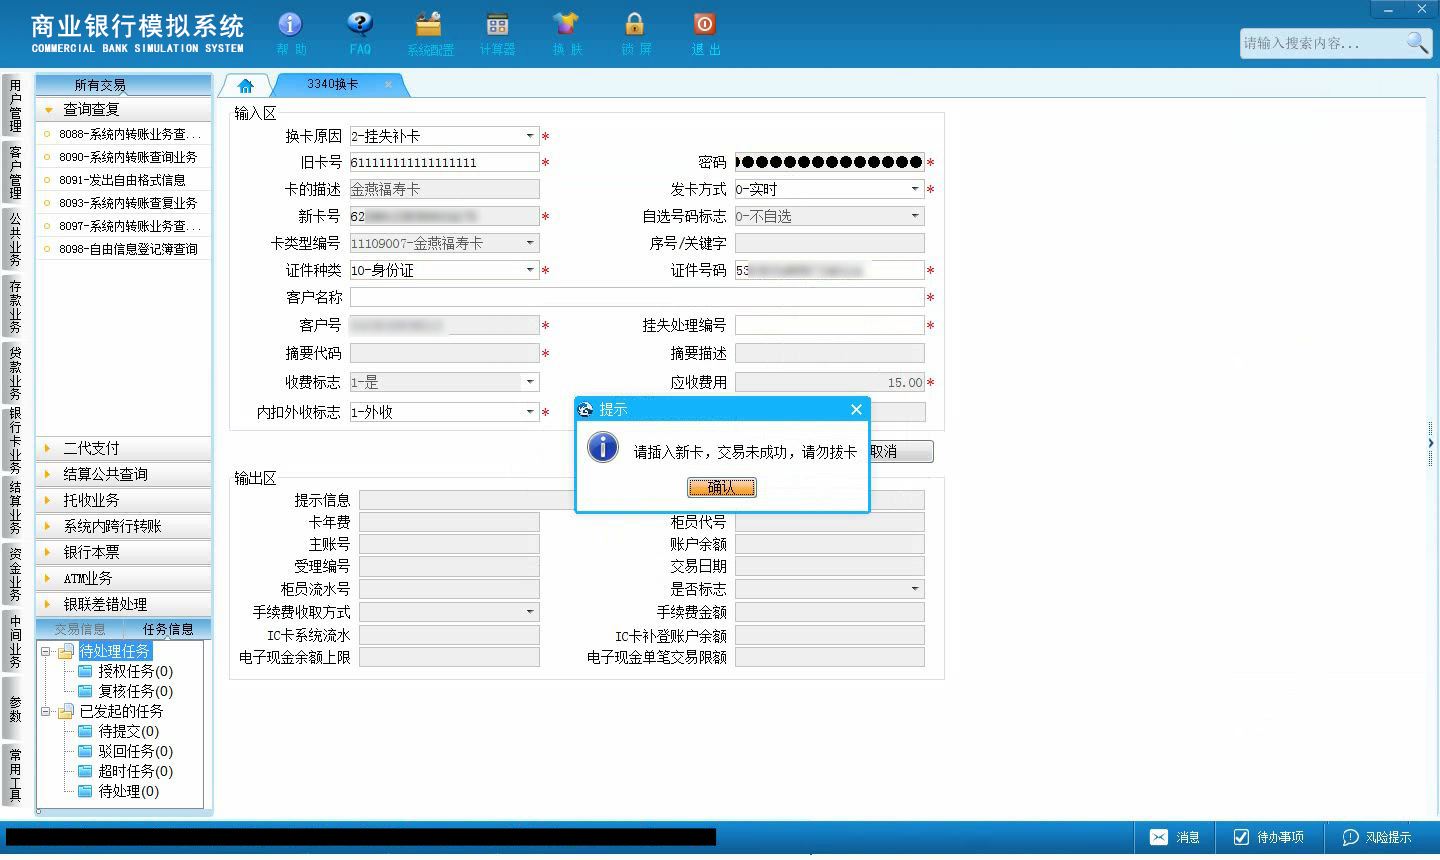Screen dimensions: 1440x860
Task: Open the 内扣外收标志 dropdown
Action: [x=530, y=412]
